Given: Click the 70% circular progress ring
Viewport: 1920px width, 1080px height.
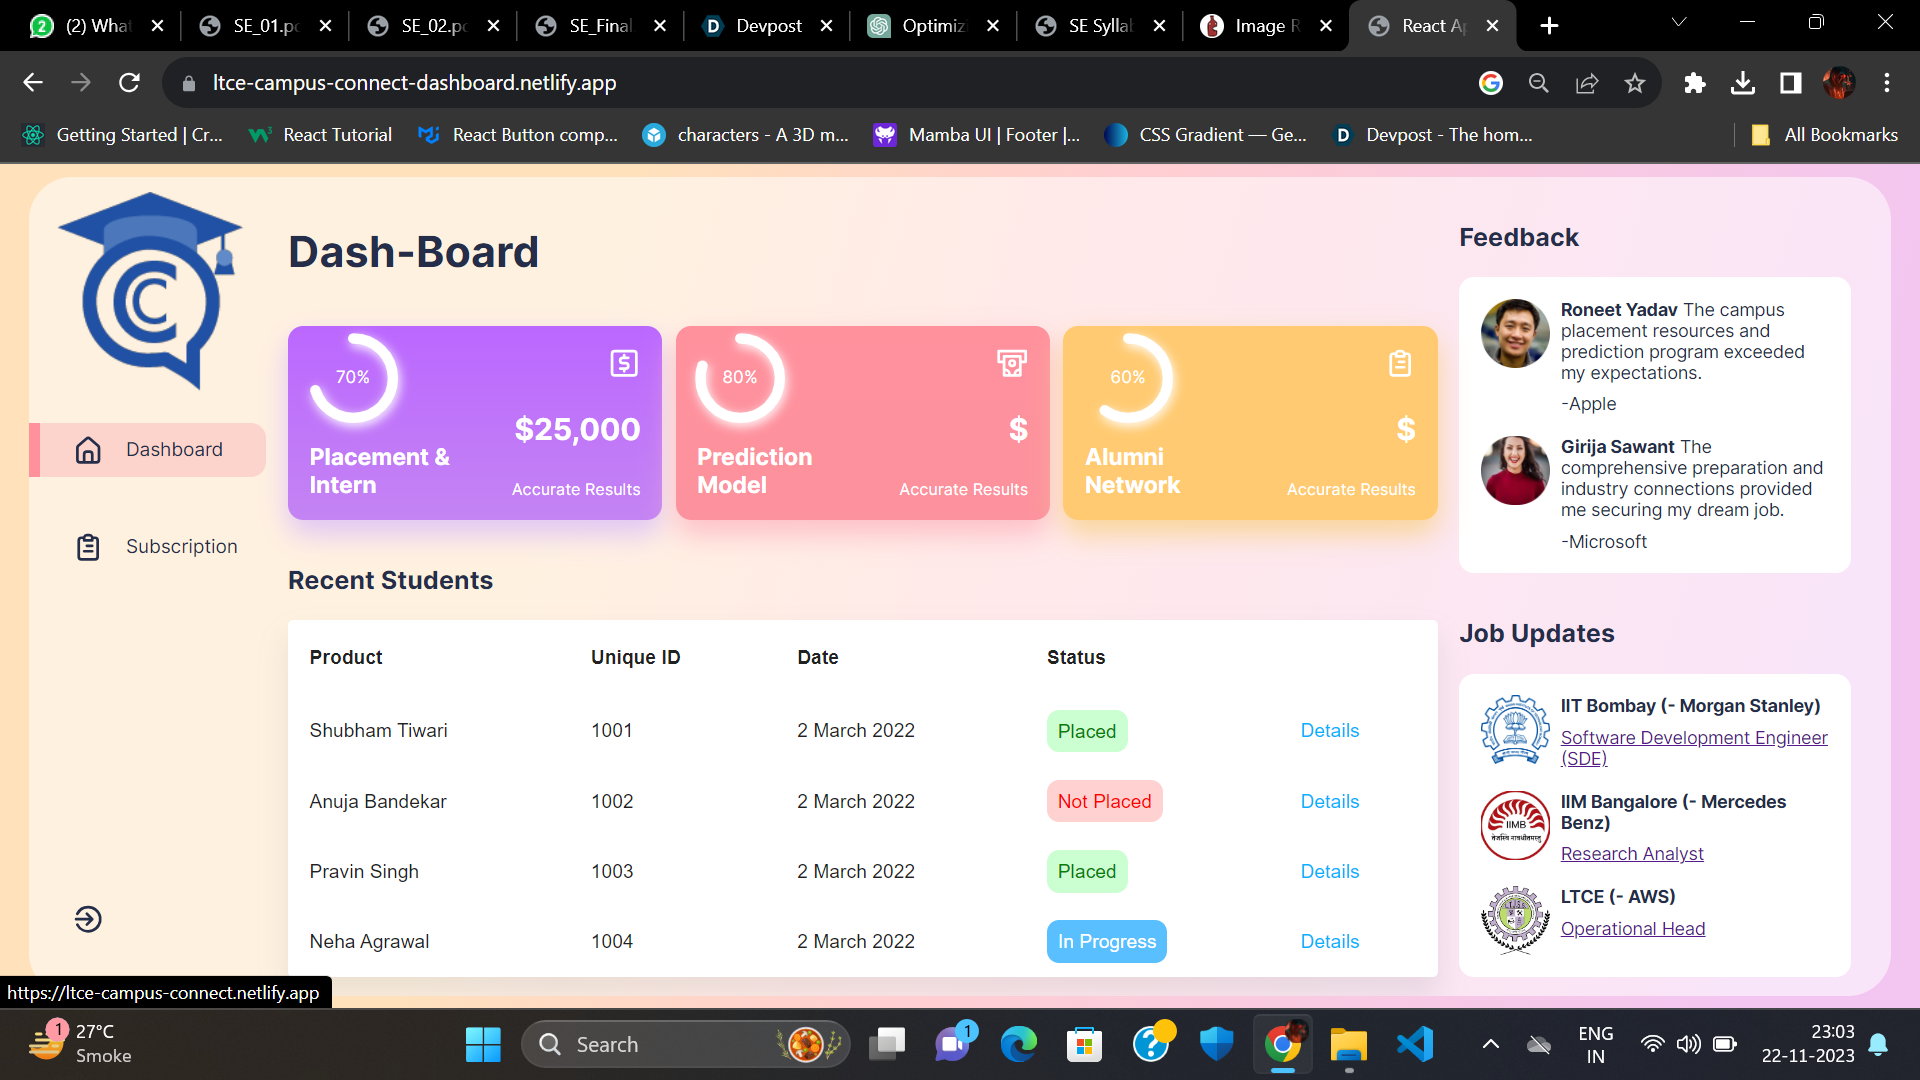Looking at the screenshot, I should [x=353, y=378].
